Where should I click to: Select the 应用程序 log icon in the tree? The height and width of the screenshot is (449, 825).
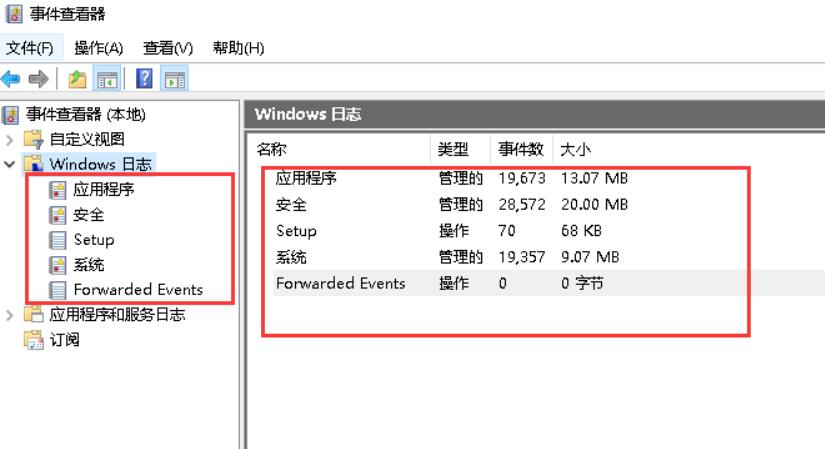click(57, 189)
